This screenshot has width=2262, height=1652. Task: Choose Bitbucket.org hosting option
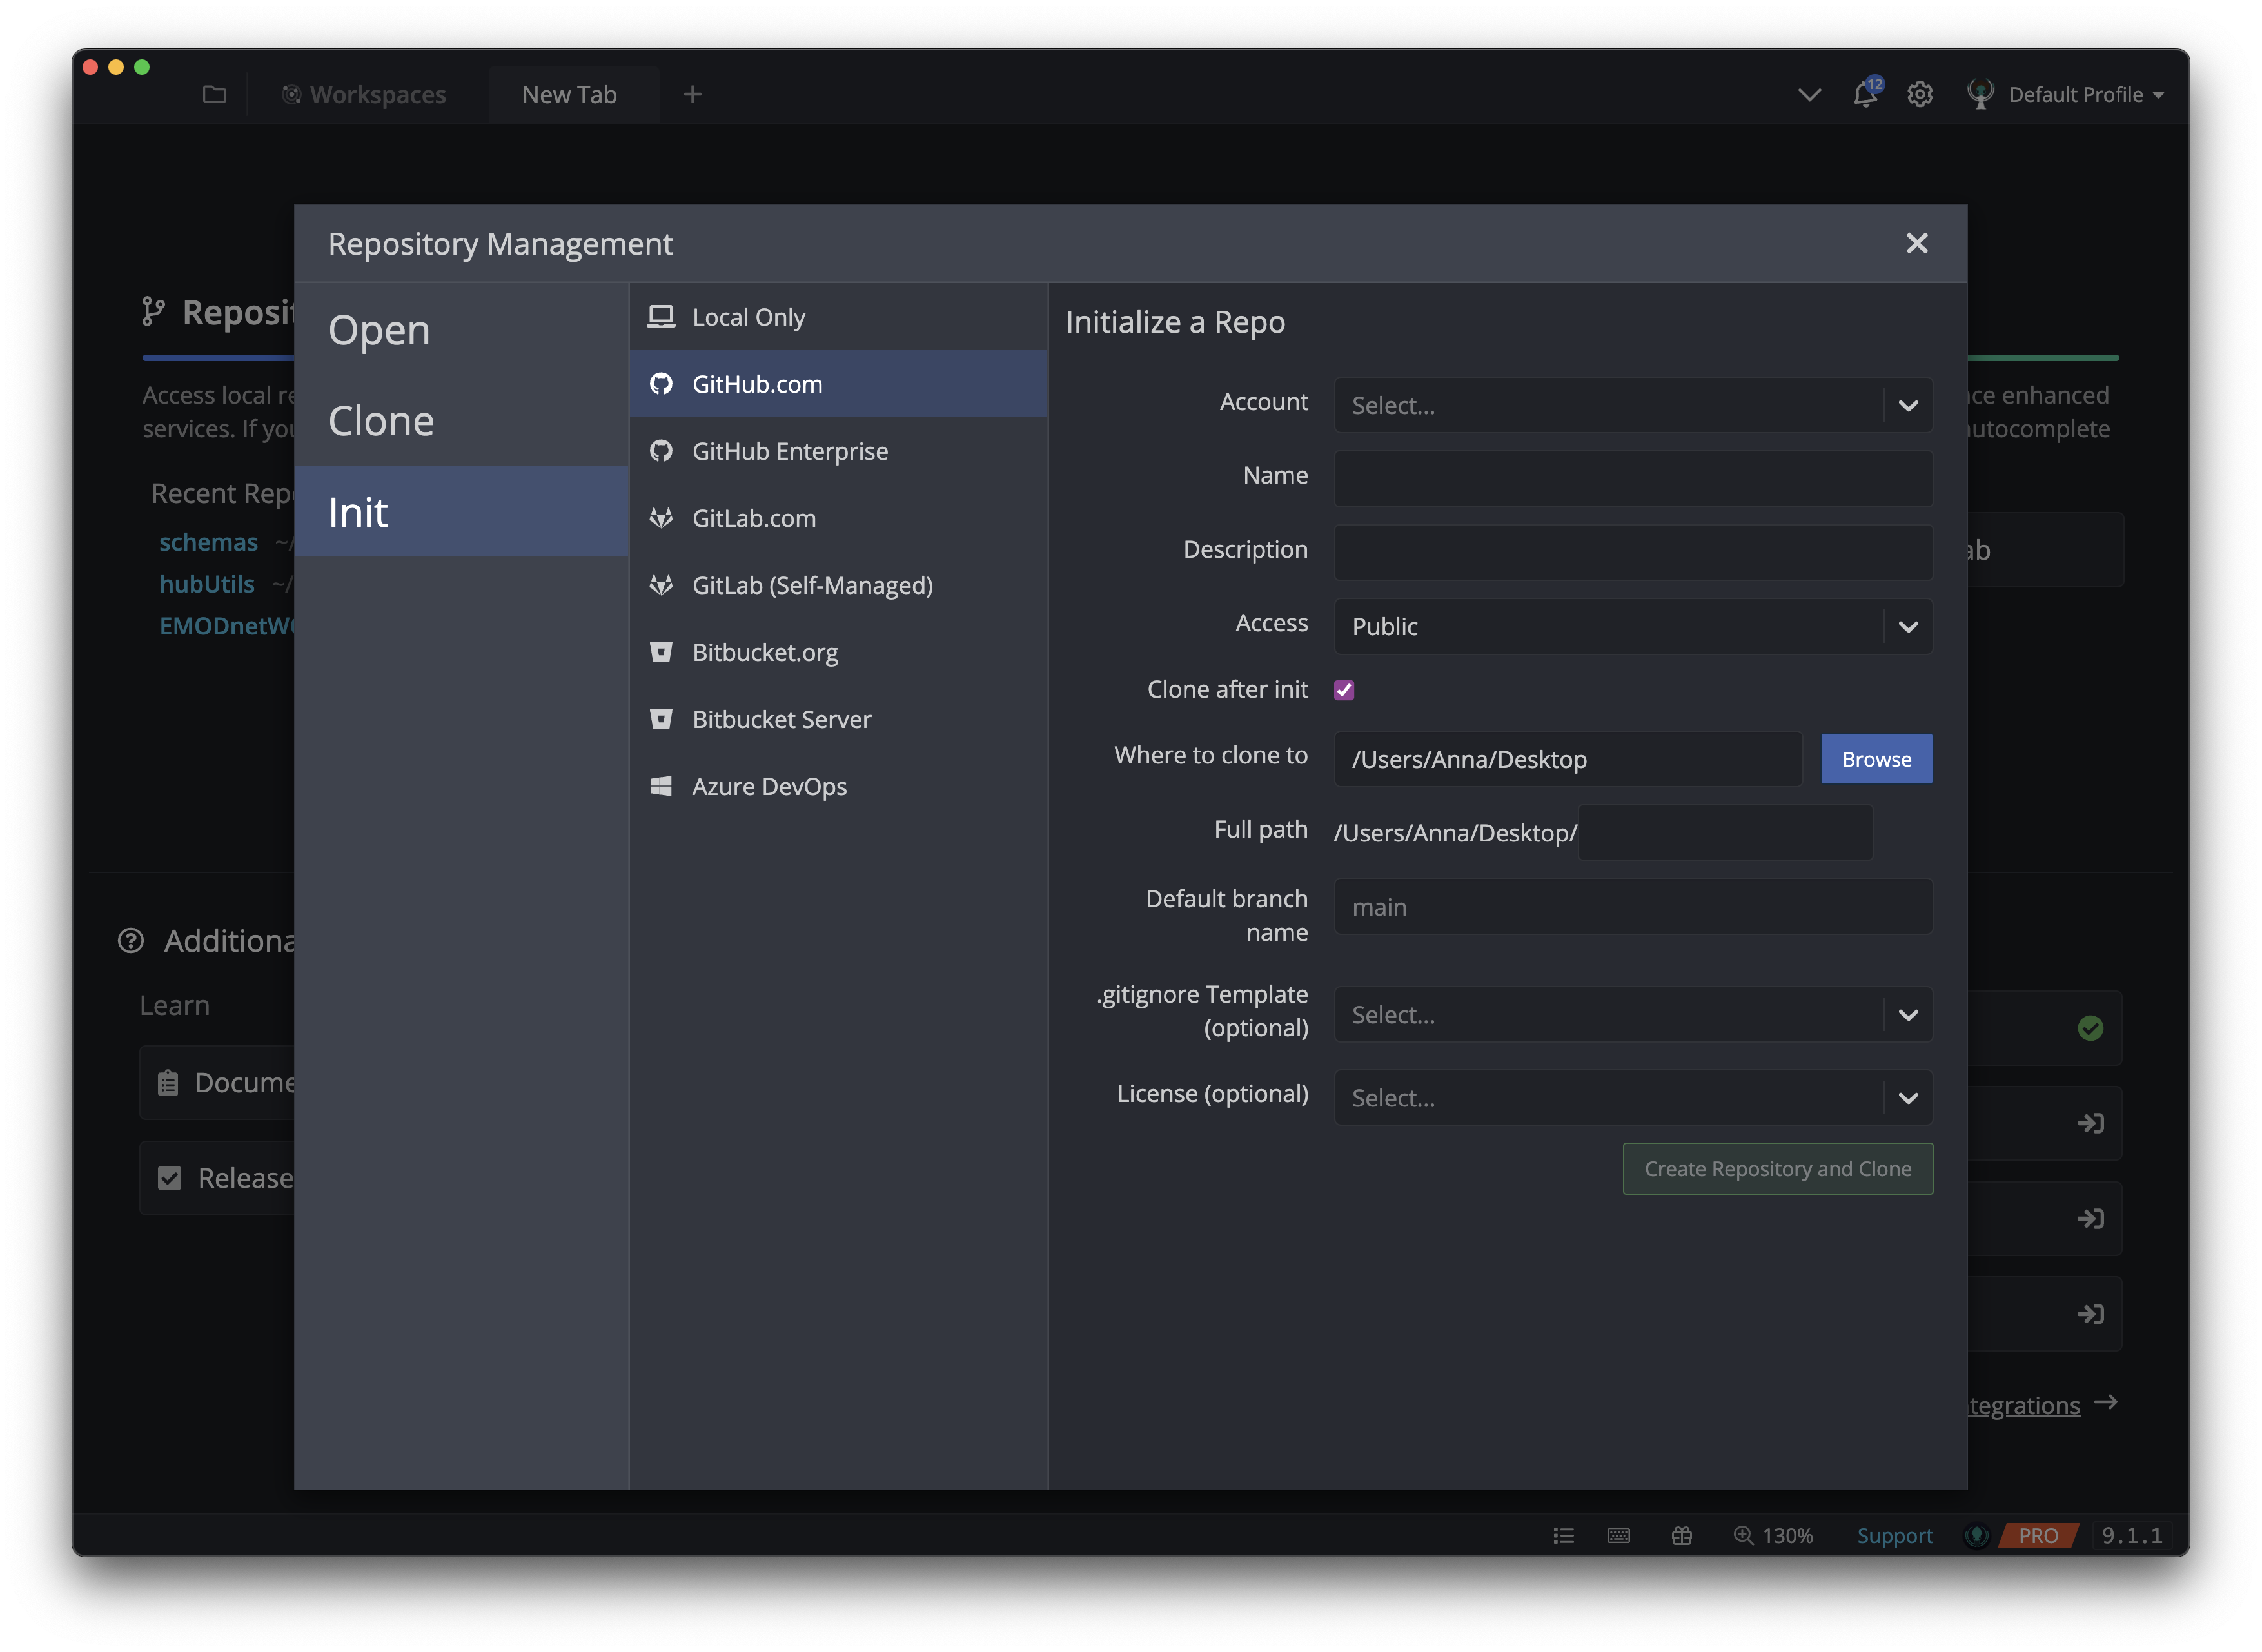(x=838, y=652)
